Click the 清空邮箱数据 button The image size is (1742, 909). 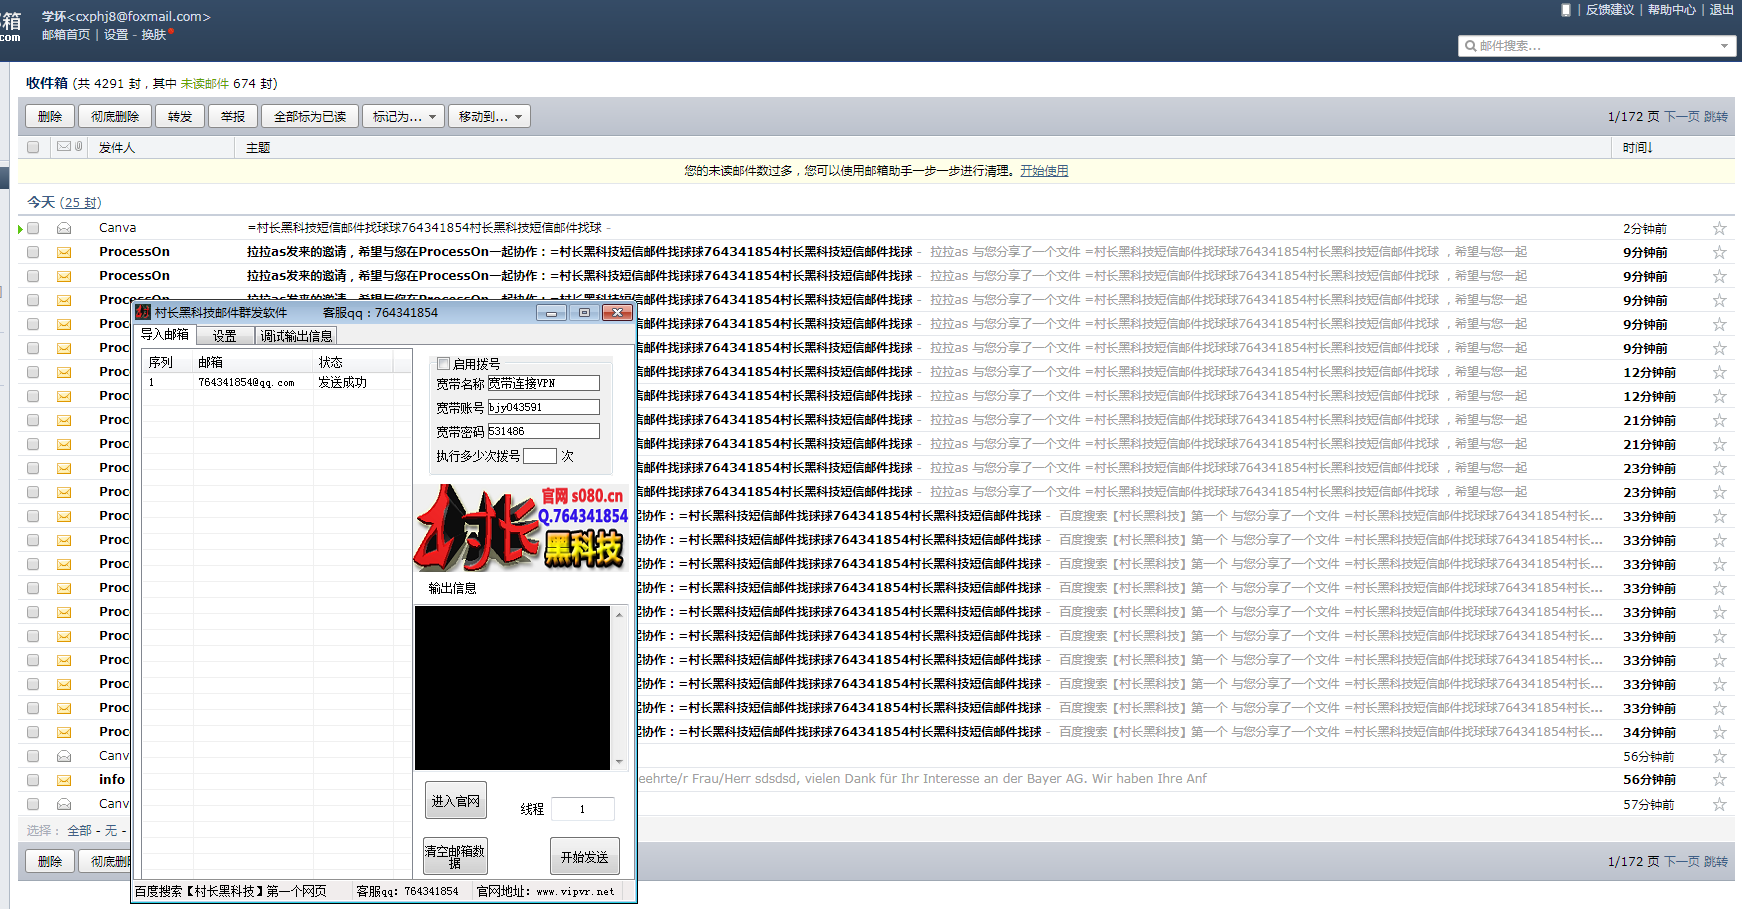(455, 857)
